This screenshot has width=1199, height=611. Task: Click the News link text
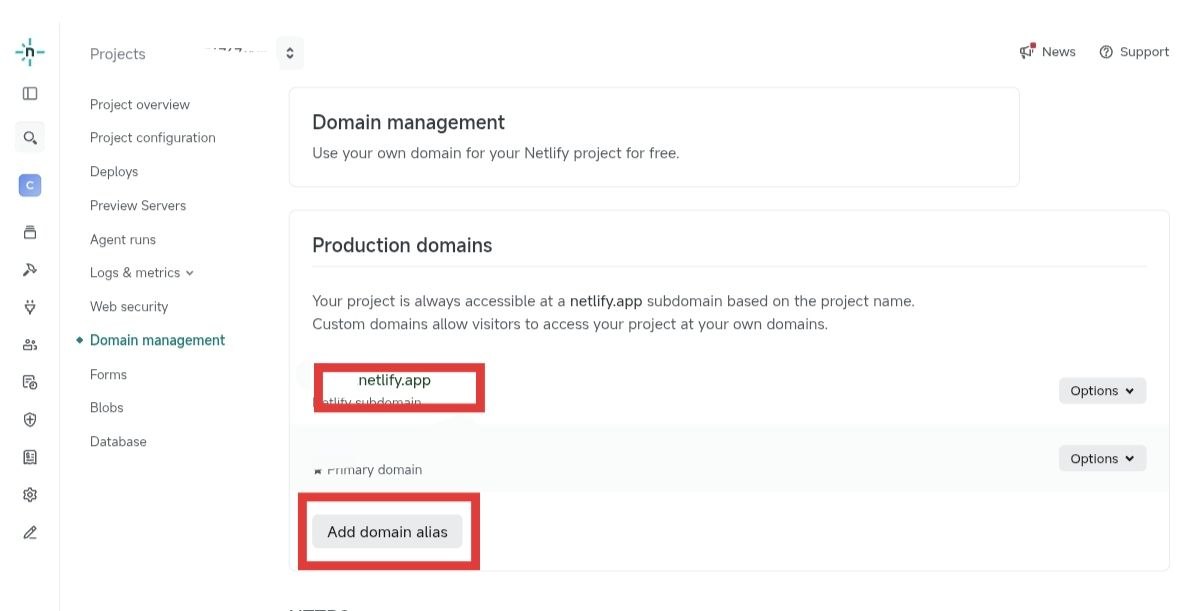pyautogui.click(x=1058, y=52)
